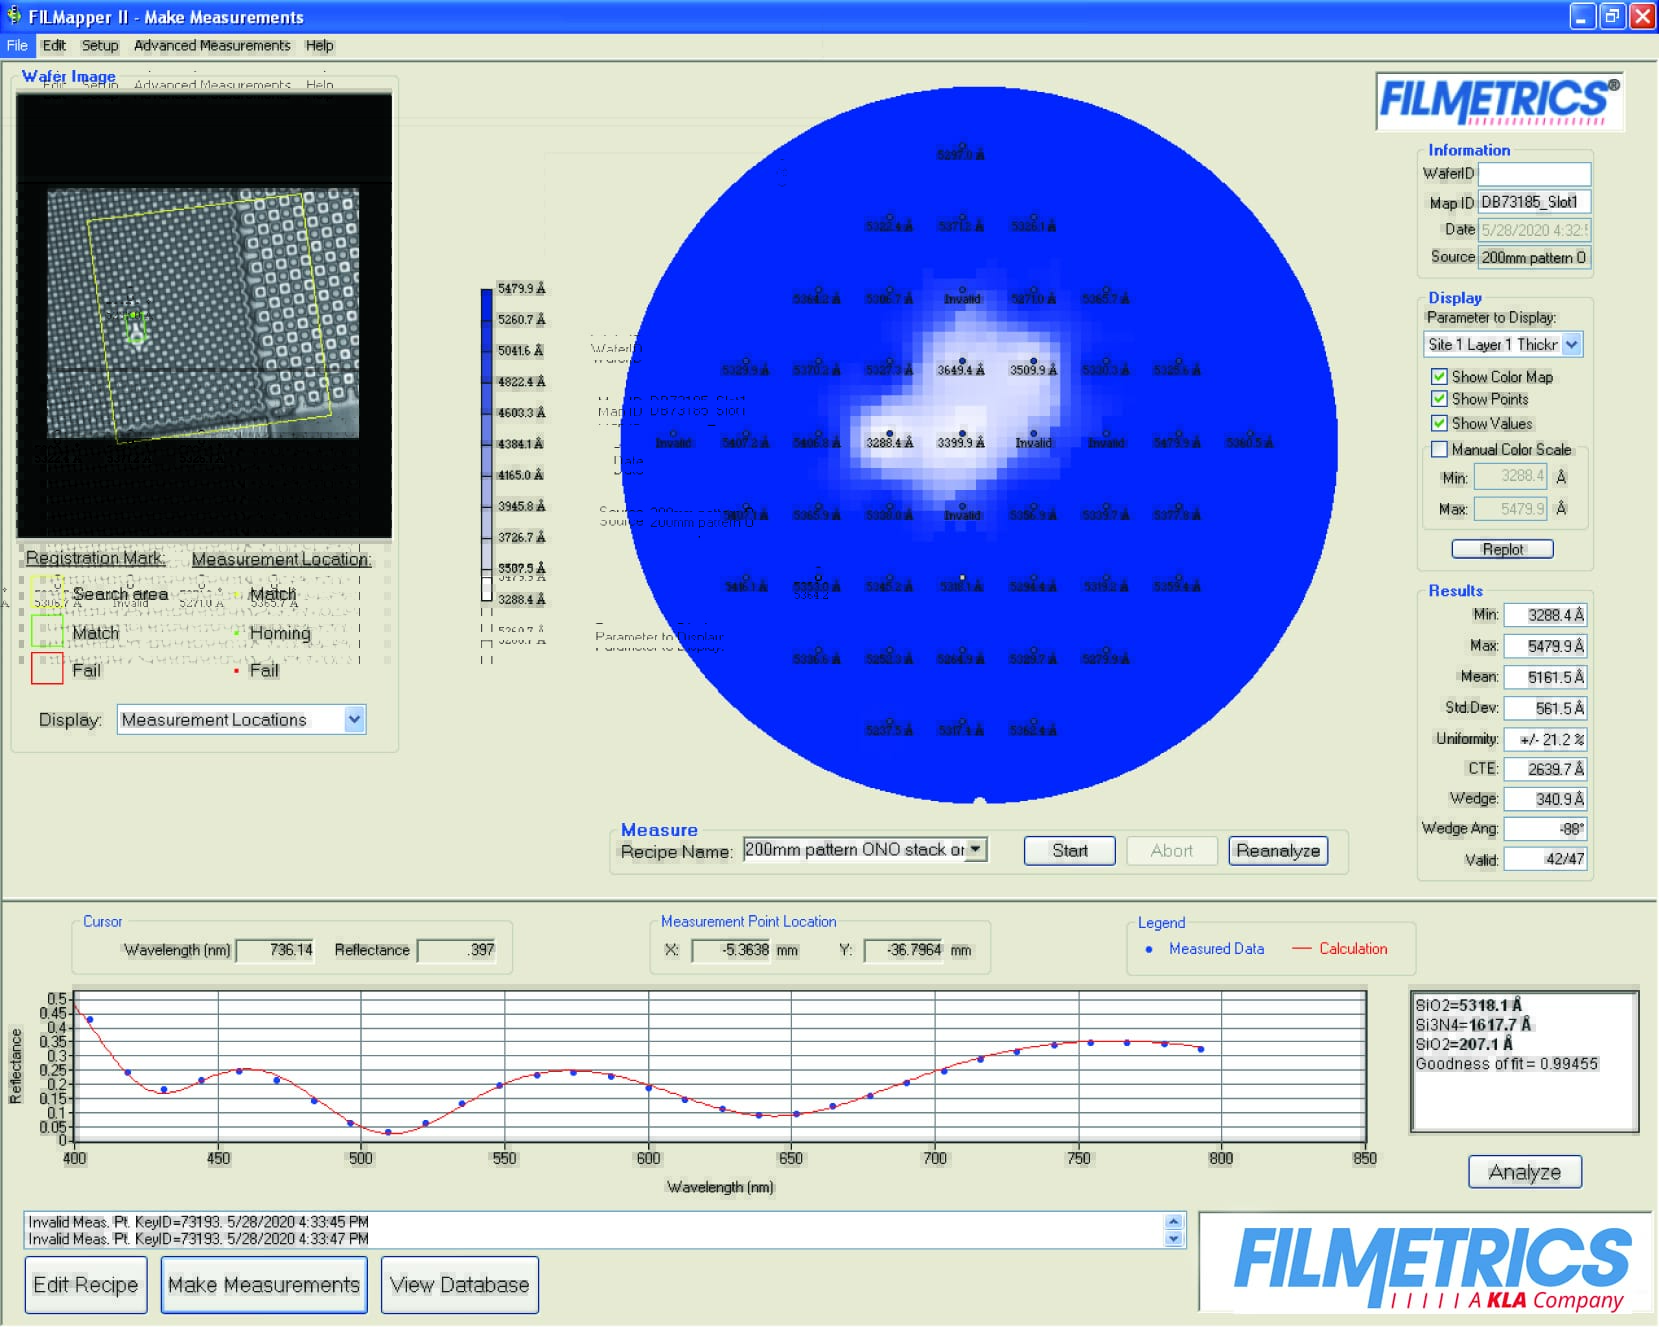Viewport: 1659px width, 1327px height.
Task: Click the log list scroll-down arrow
Action: [x=1174, y=1239]
